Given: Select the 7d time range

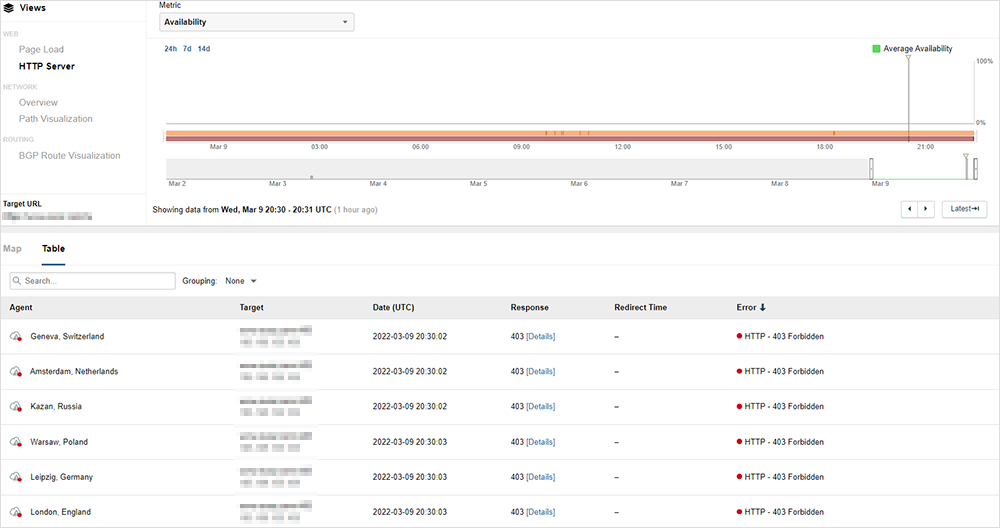Looking at the screenshot, I should [x=187, y=48].
